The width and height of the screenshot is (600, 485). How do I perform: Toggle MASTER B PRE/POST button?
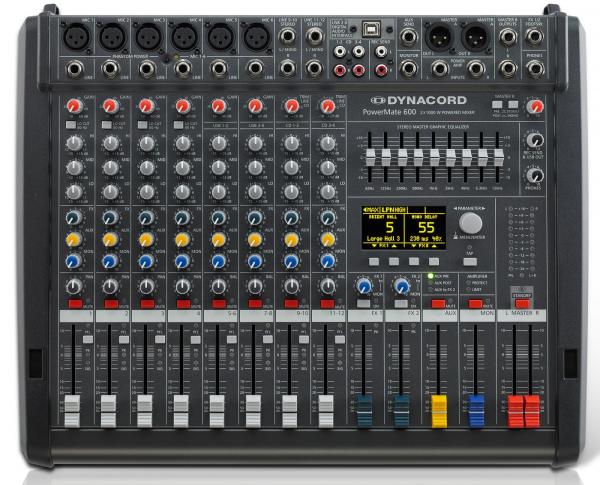(x=497, y=105)
